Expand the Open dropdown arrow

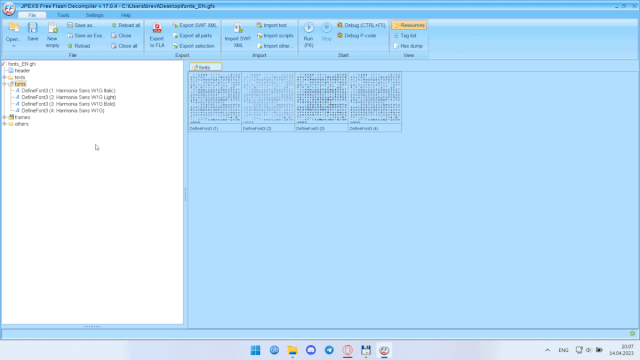tap(13, 46)
